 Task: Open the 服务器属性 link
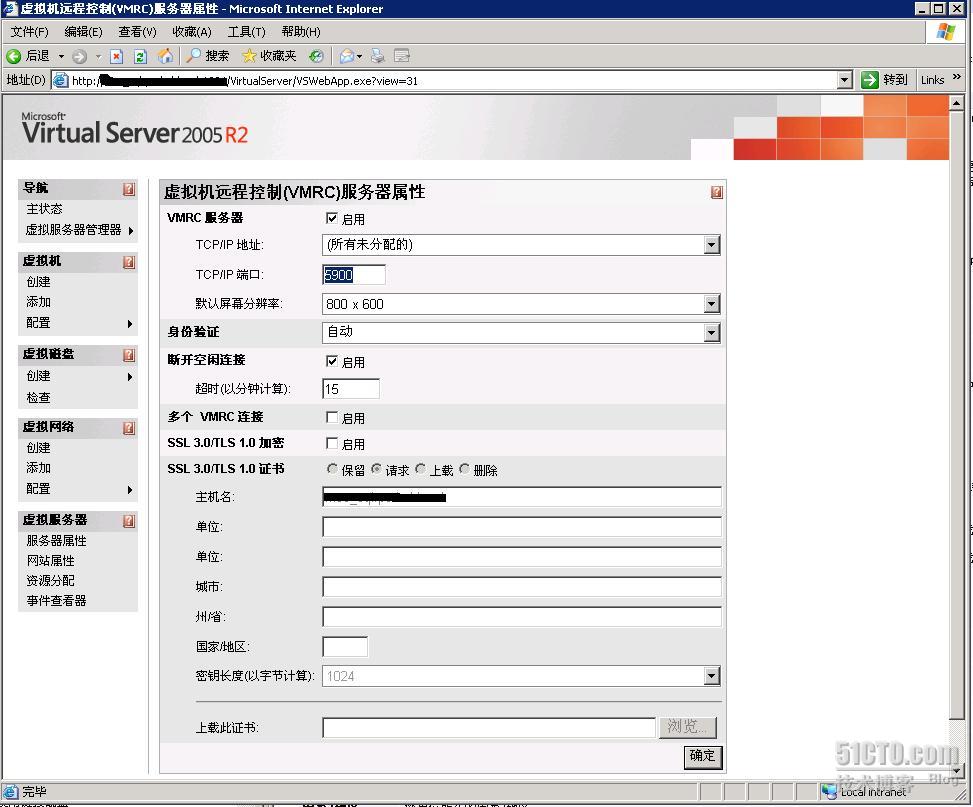(x=56, y=541)
